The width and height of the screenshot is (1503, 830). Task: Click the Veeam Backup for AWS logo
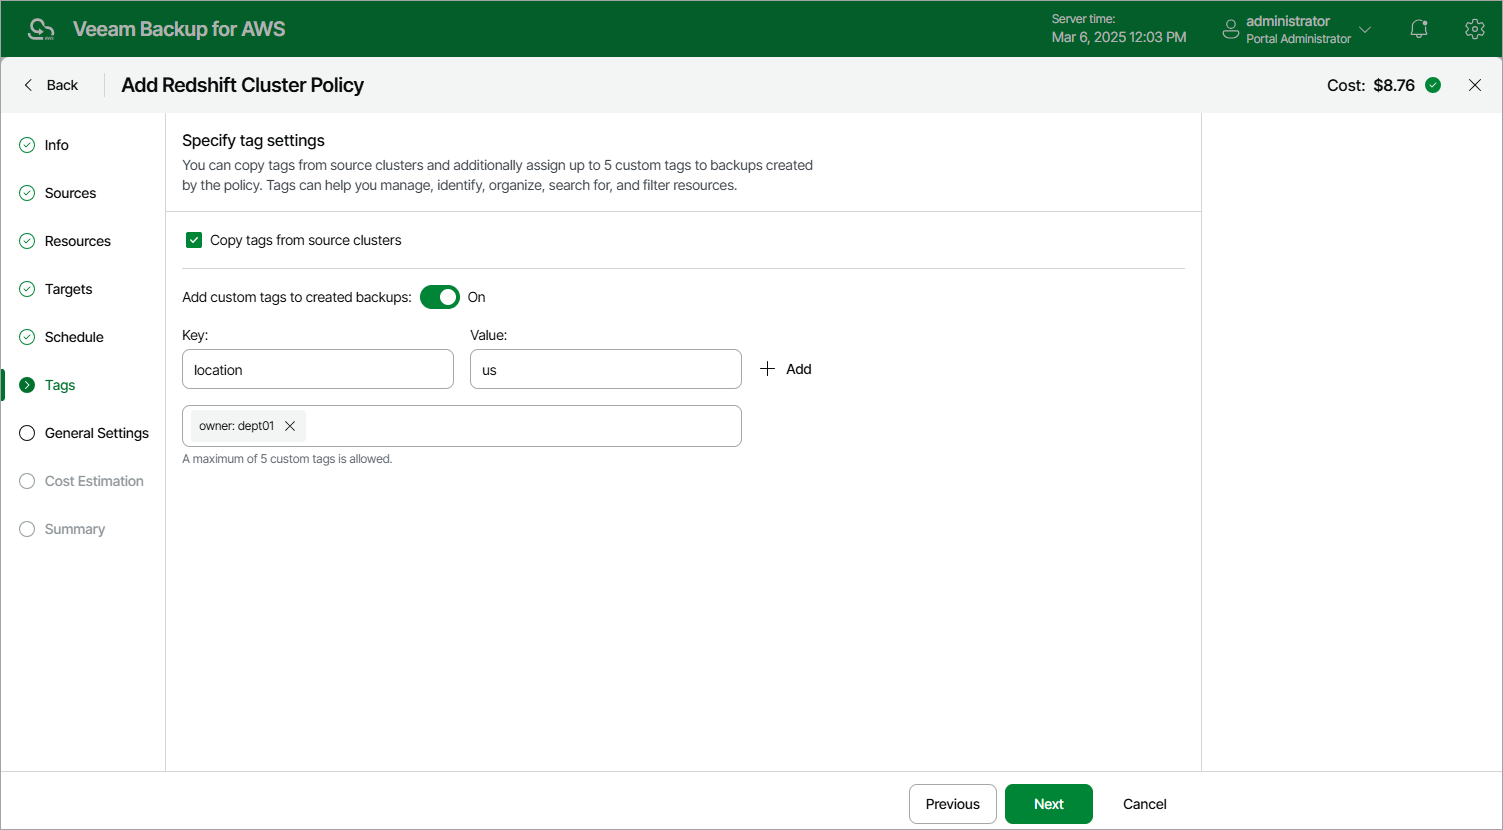point(40,28)
